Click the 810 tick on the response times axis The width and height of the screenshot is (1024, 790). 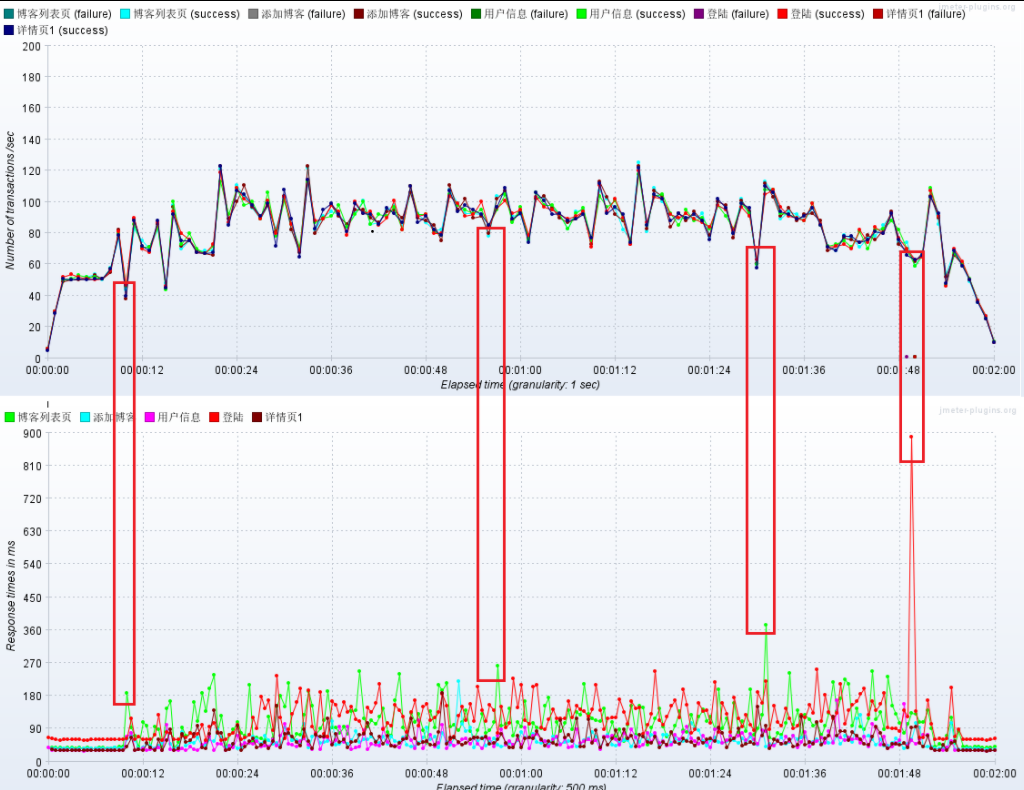tap(33, 466)
